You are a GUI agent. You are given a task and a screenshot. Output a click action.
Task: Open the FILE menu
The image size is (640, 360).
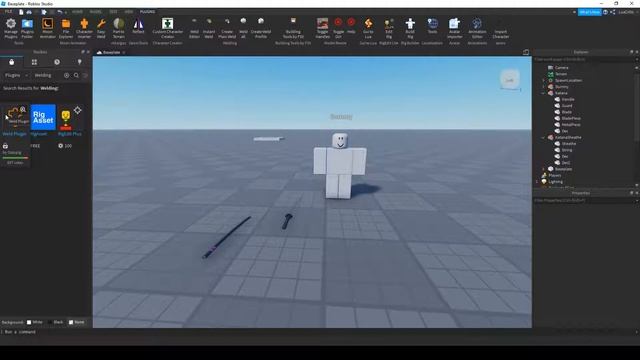click(x=8, y=12)
